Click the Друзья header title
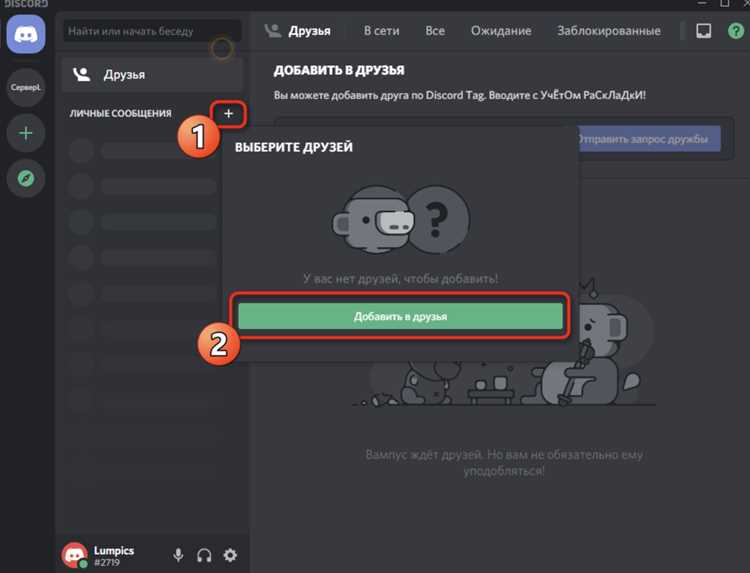 309,31
